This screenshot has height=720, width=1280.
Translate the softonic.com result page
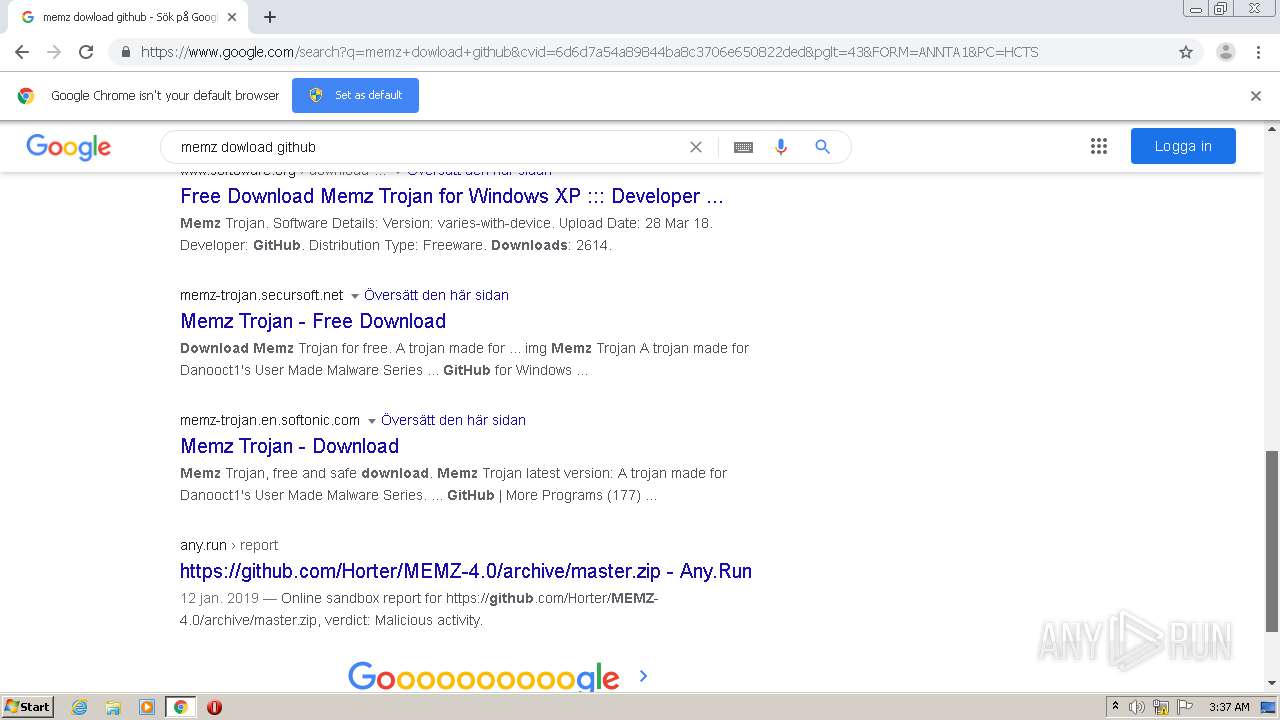click(x=453, y=420)
